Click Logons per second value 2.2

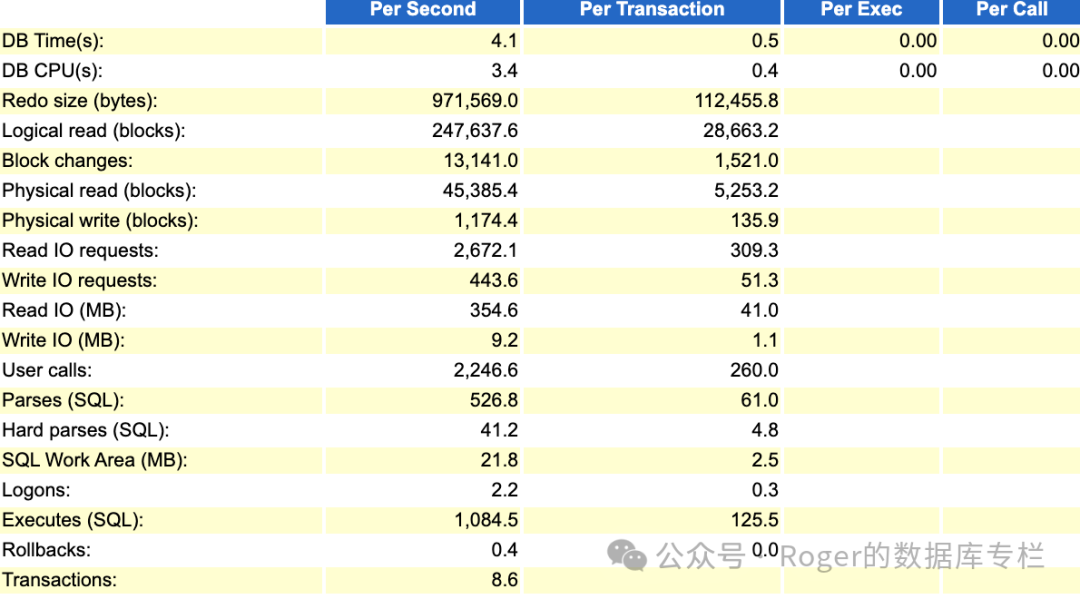pyautogui.click(x=505, y=490)
